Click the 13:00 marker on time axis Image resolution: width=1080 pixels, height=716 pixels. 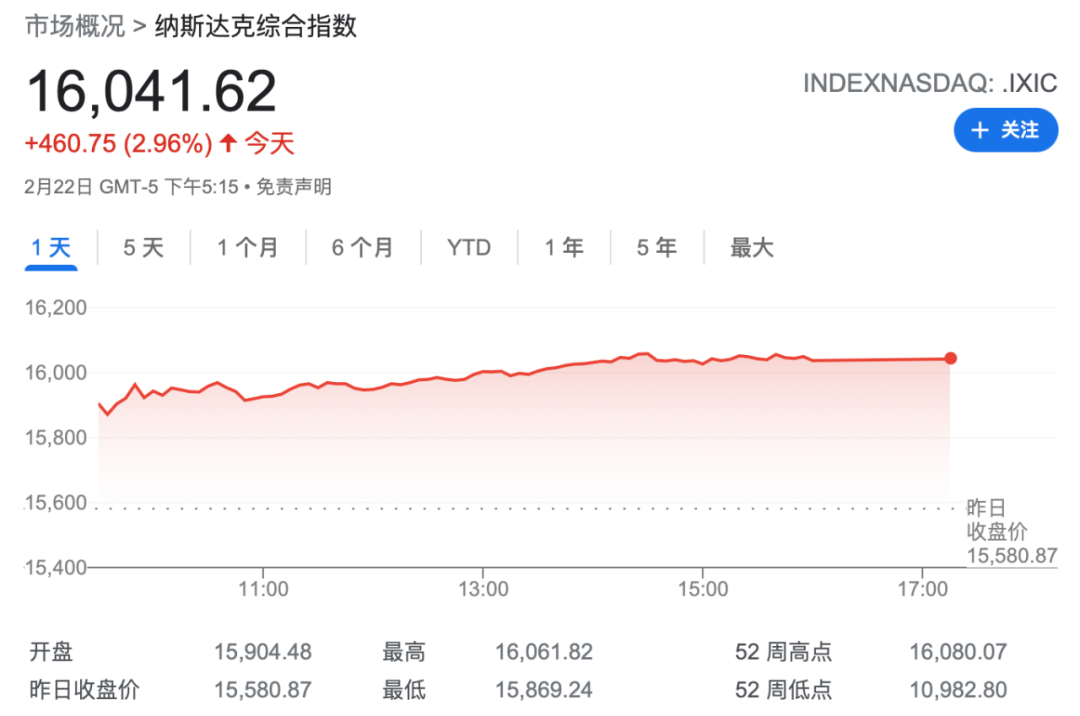coord(483,589)
